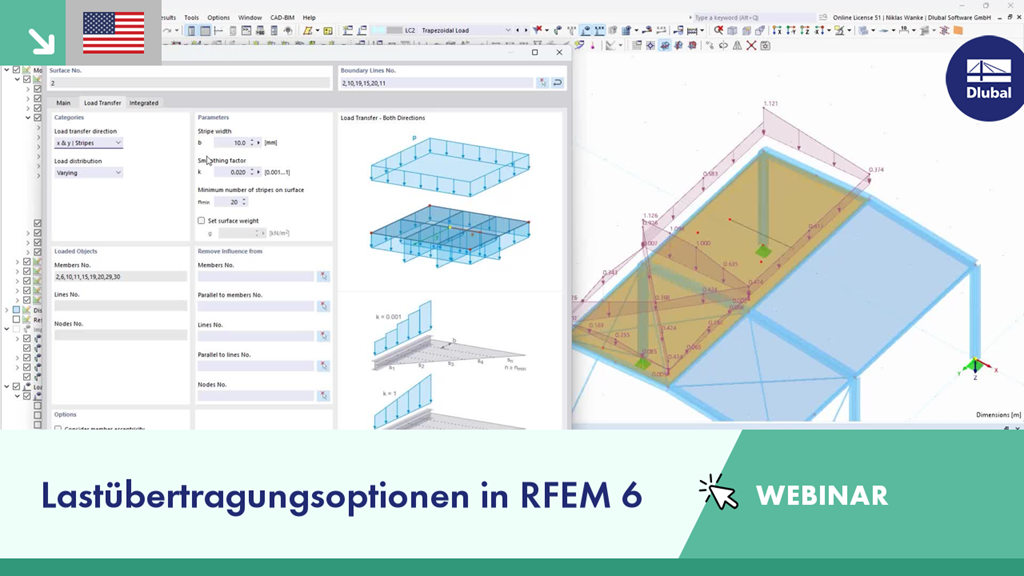This screenshot has width=1024, height=576.
Task: Click the filter with red X icon
Action: (537, 30)
